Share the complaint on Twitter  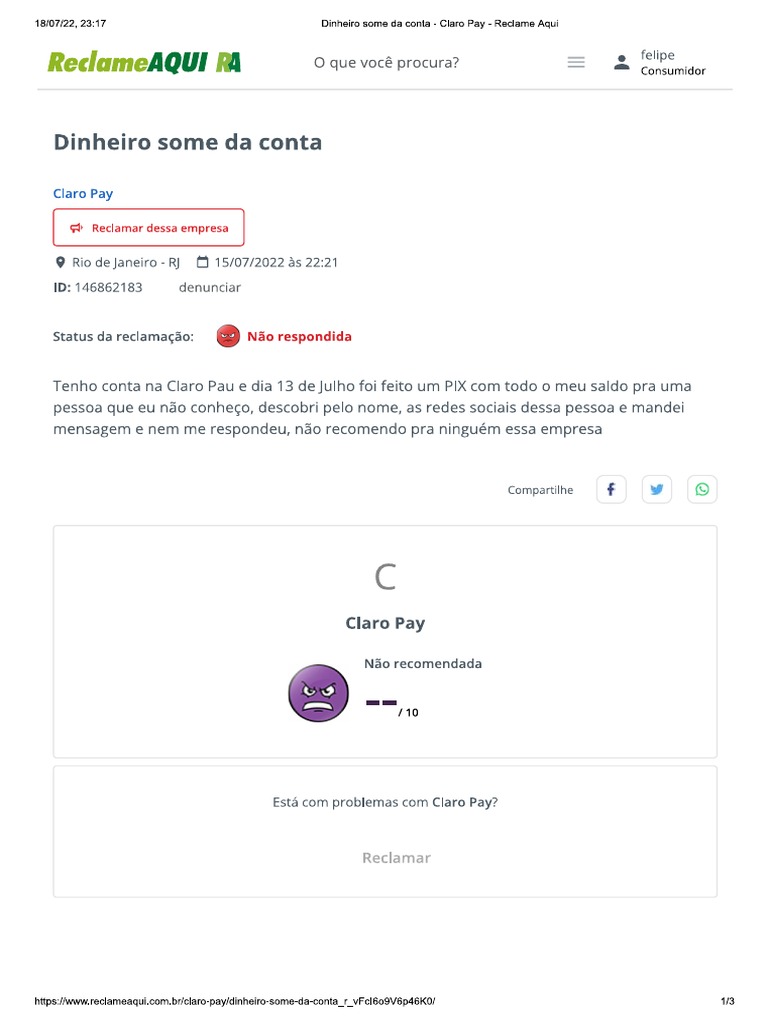tap(657, 489)
